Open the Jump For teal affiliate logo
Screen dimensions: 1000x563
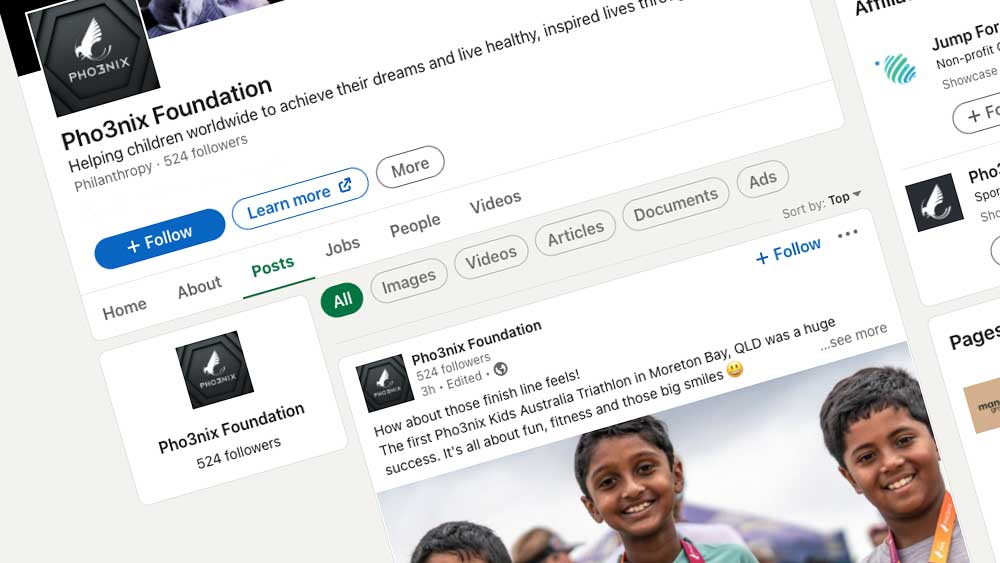(x=896, y=68)
